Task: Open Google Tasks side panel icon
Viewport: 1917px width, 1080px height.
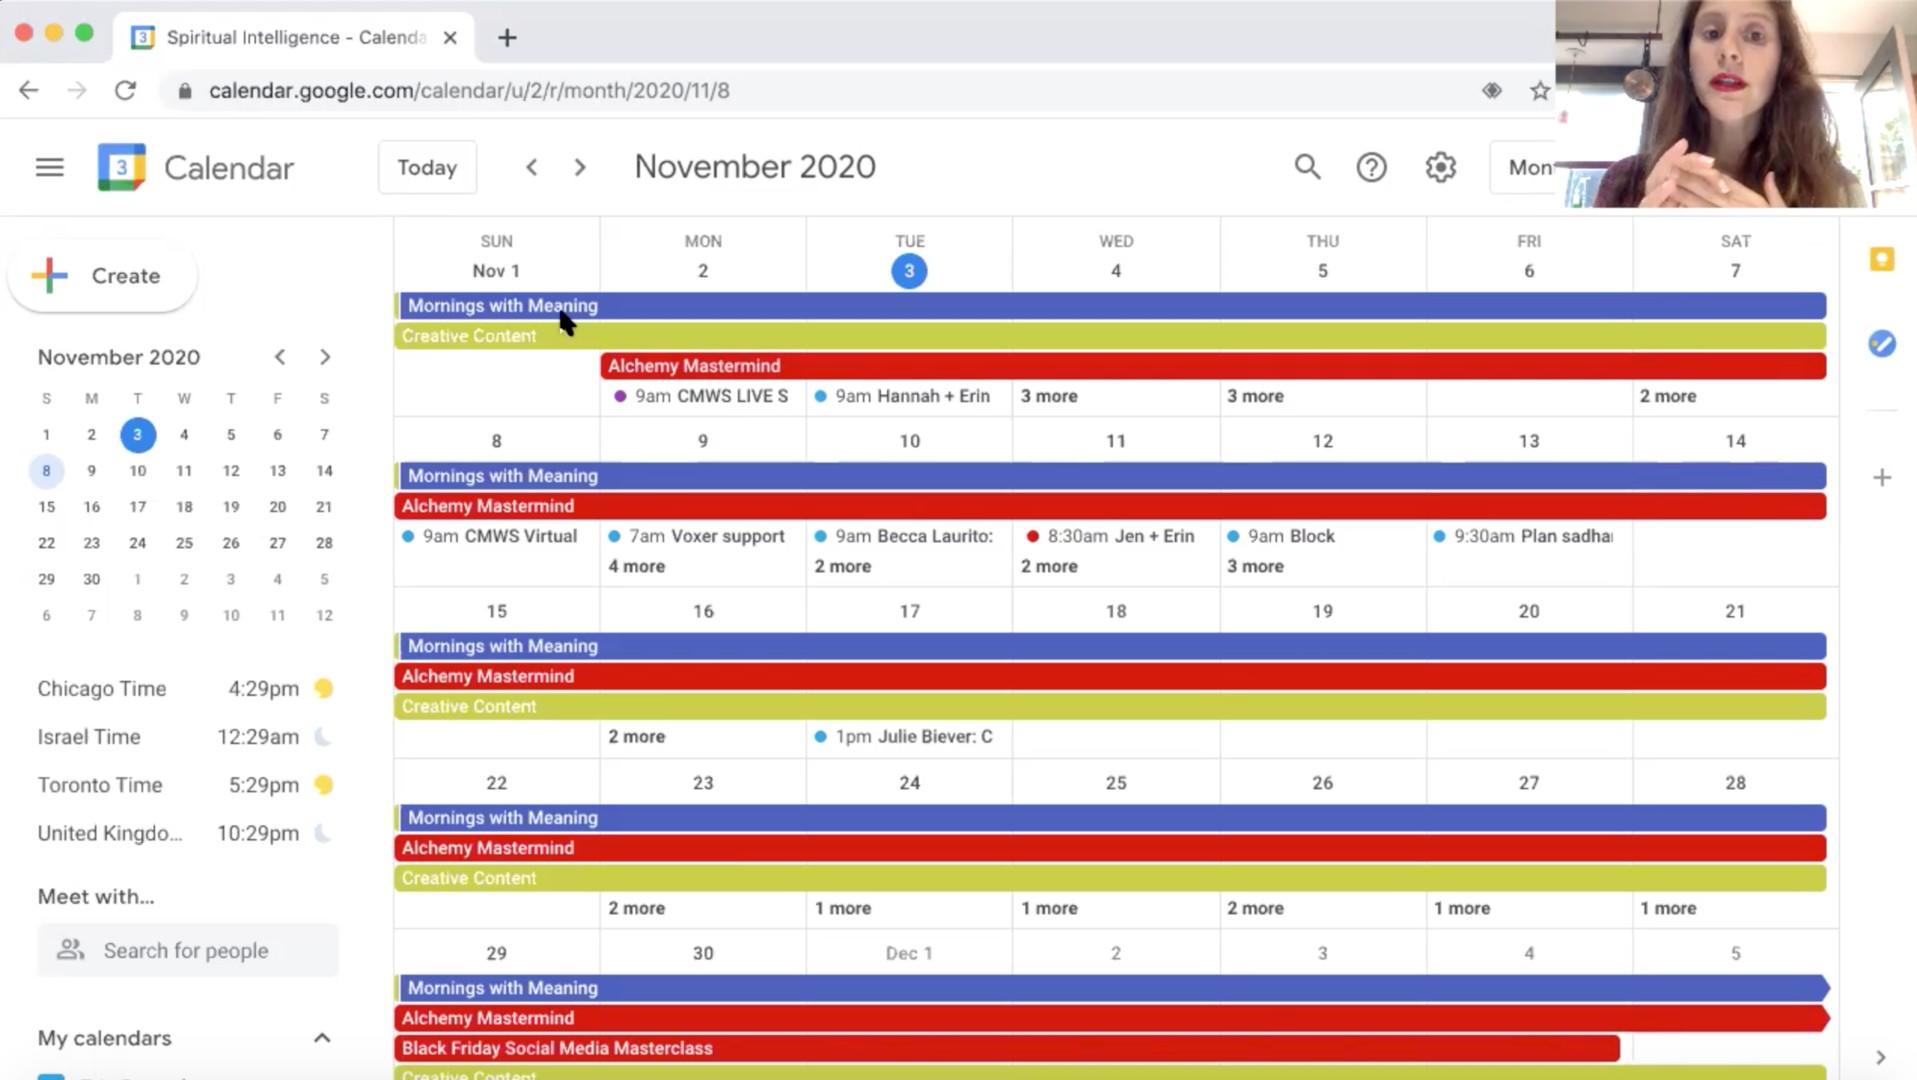Action: [x=1881, y=344]
